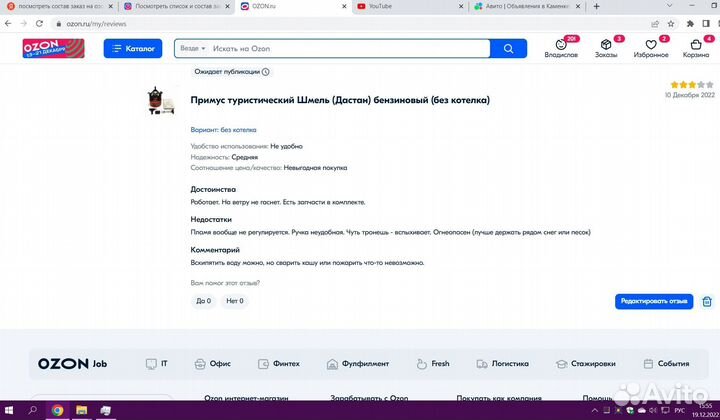Delete the review with trash icon
The height and width of the screenshot is (420, 720).
pyautogui.click(x=707, y=301)
